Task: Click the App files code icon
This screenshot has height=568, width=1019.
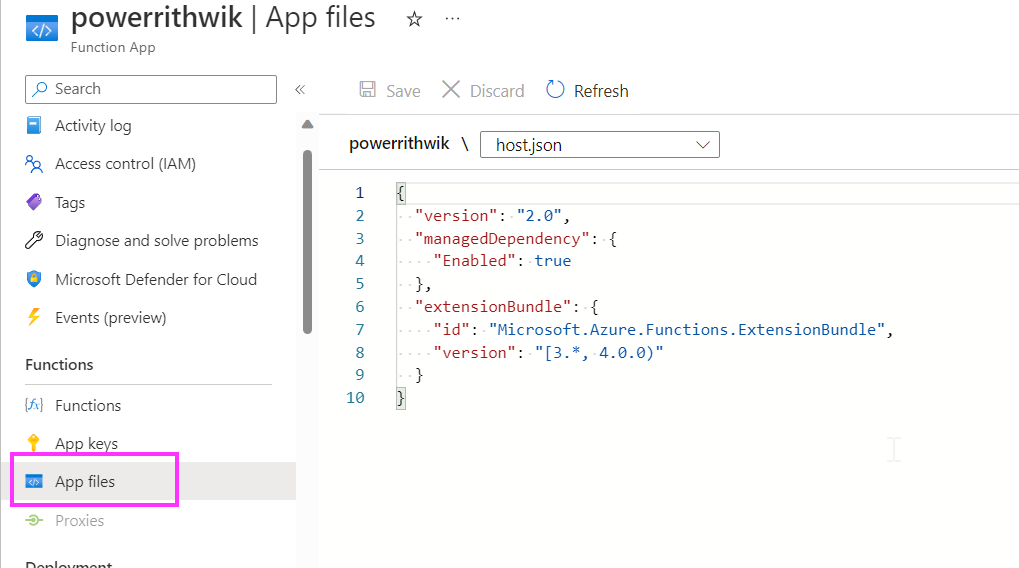Action: [x=34, y=482]
